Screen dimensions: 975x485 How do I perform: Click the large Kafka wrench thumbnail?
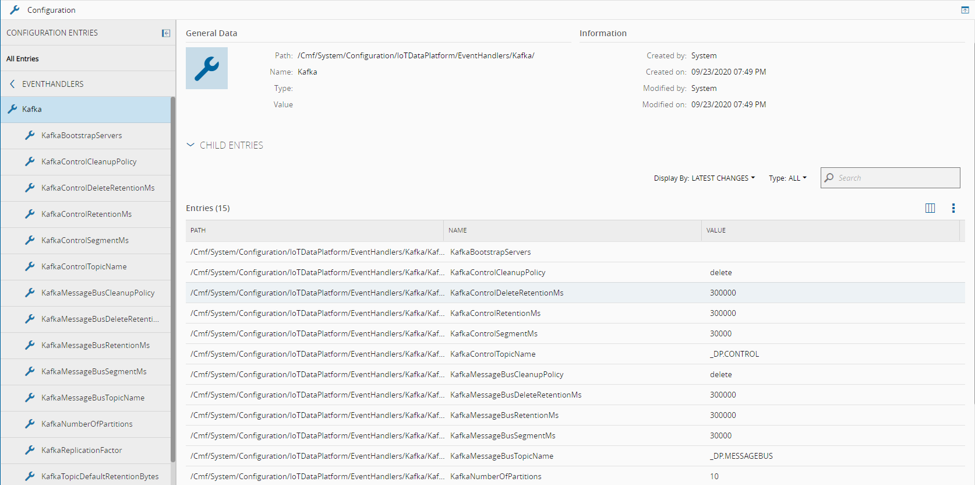pos(207,68)
